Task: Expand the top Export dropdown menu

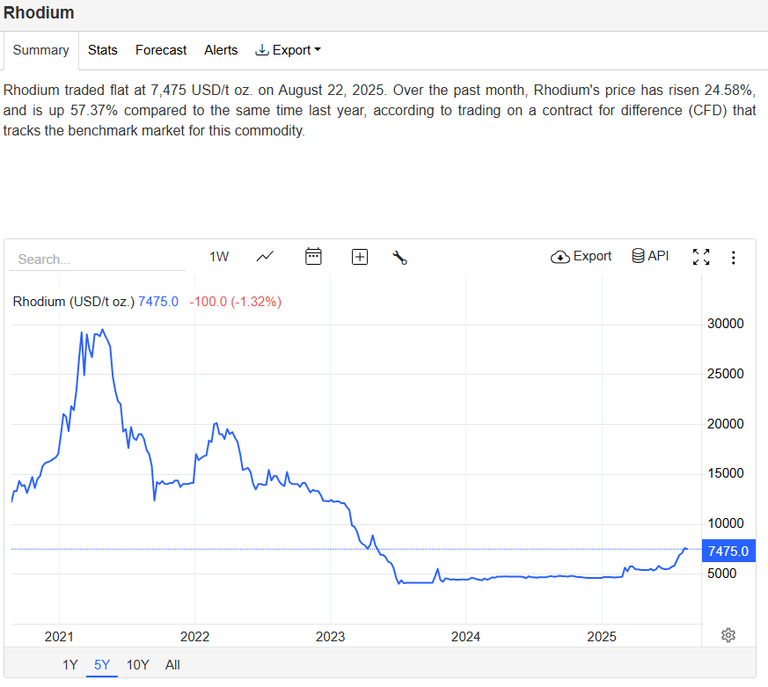Action: coord(288,50)
